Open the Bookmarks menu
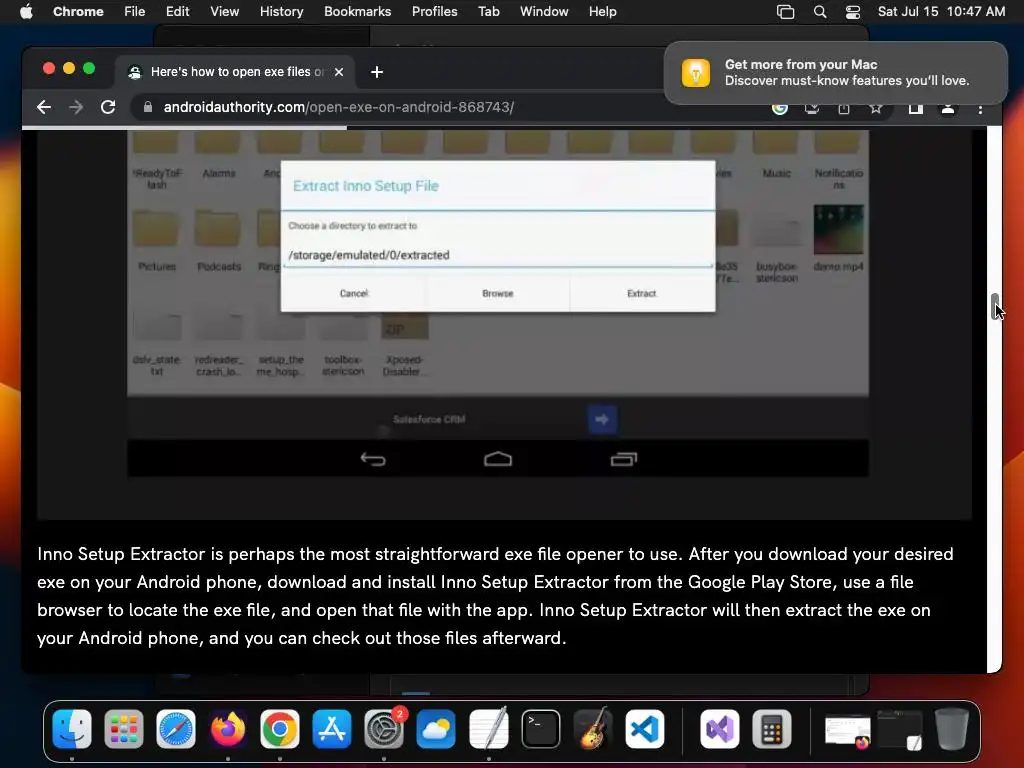 click(357, 12)
